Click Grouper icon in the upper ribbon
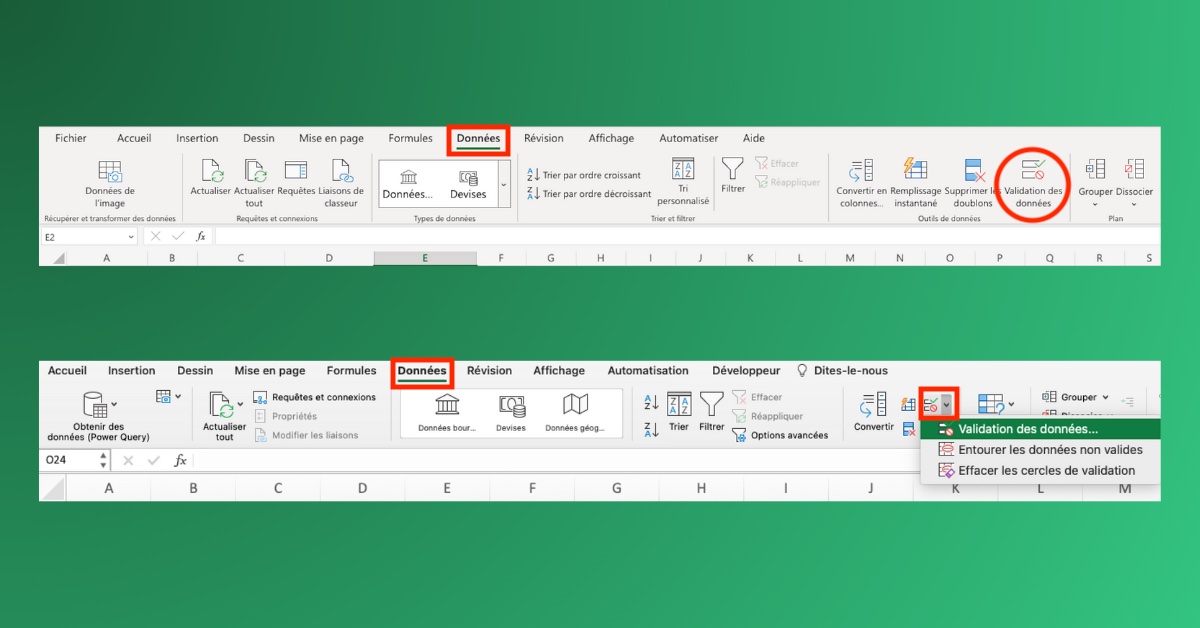1200x628 pixels. point(1095,170)
